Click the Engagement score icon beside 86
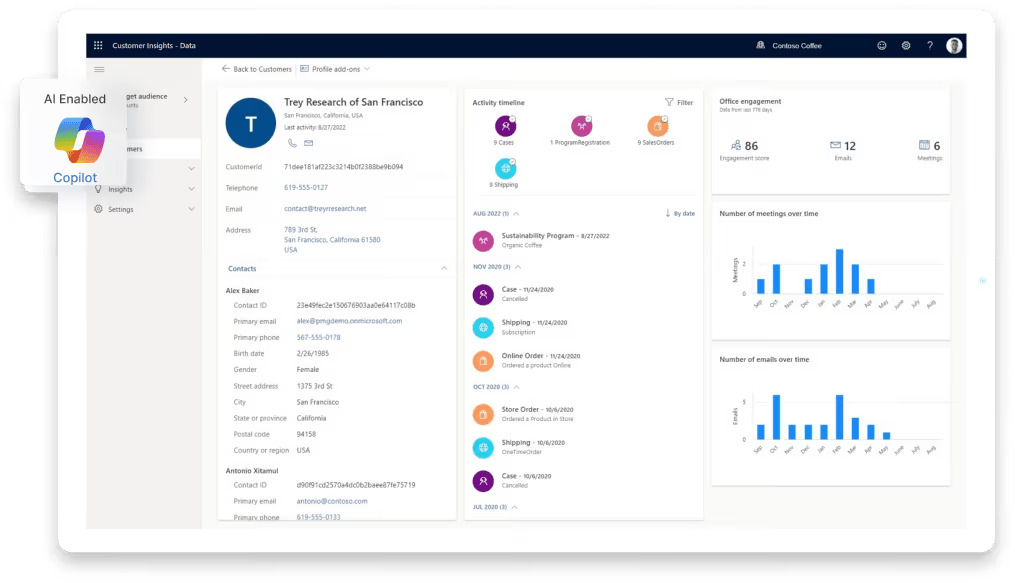Viewport: 1015px width, 583px height. (x=736, y=146)
